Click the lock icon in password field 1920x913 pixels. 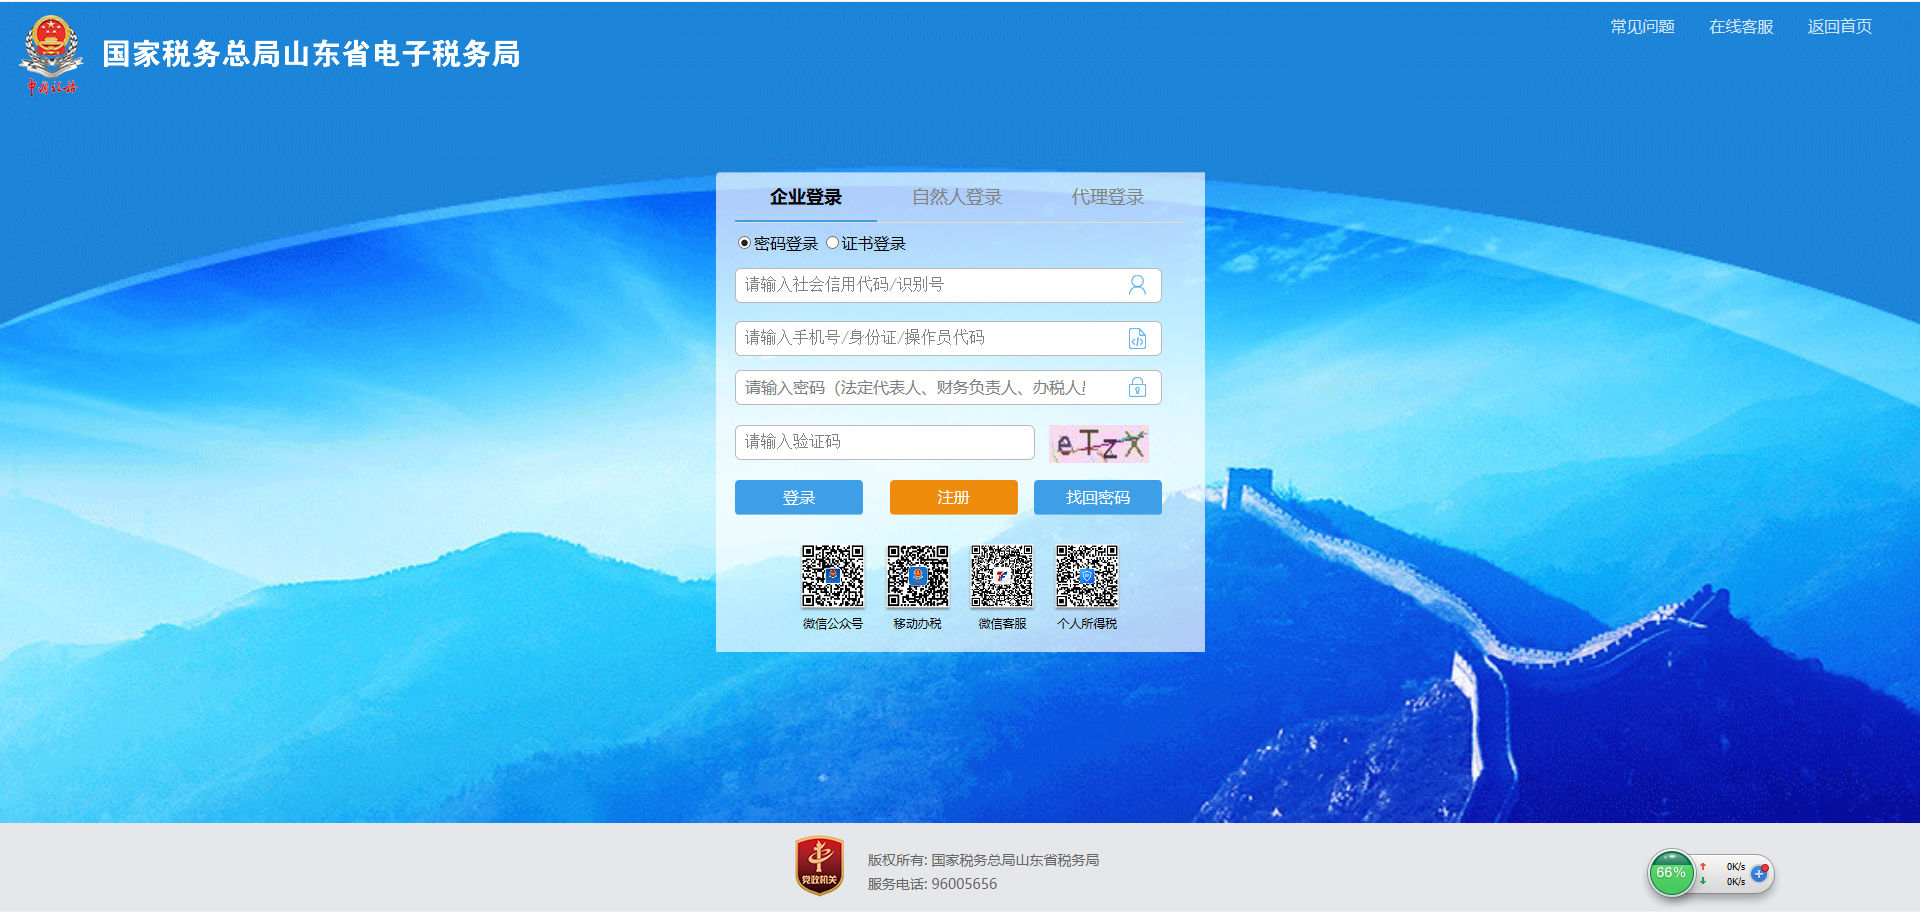[1137, 388]
